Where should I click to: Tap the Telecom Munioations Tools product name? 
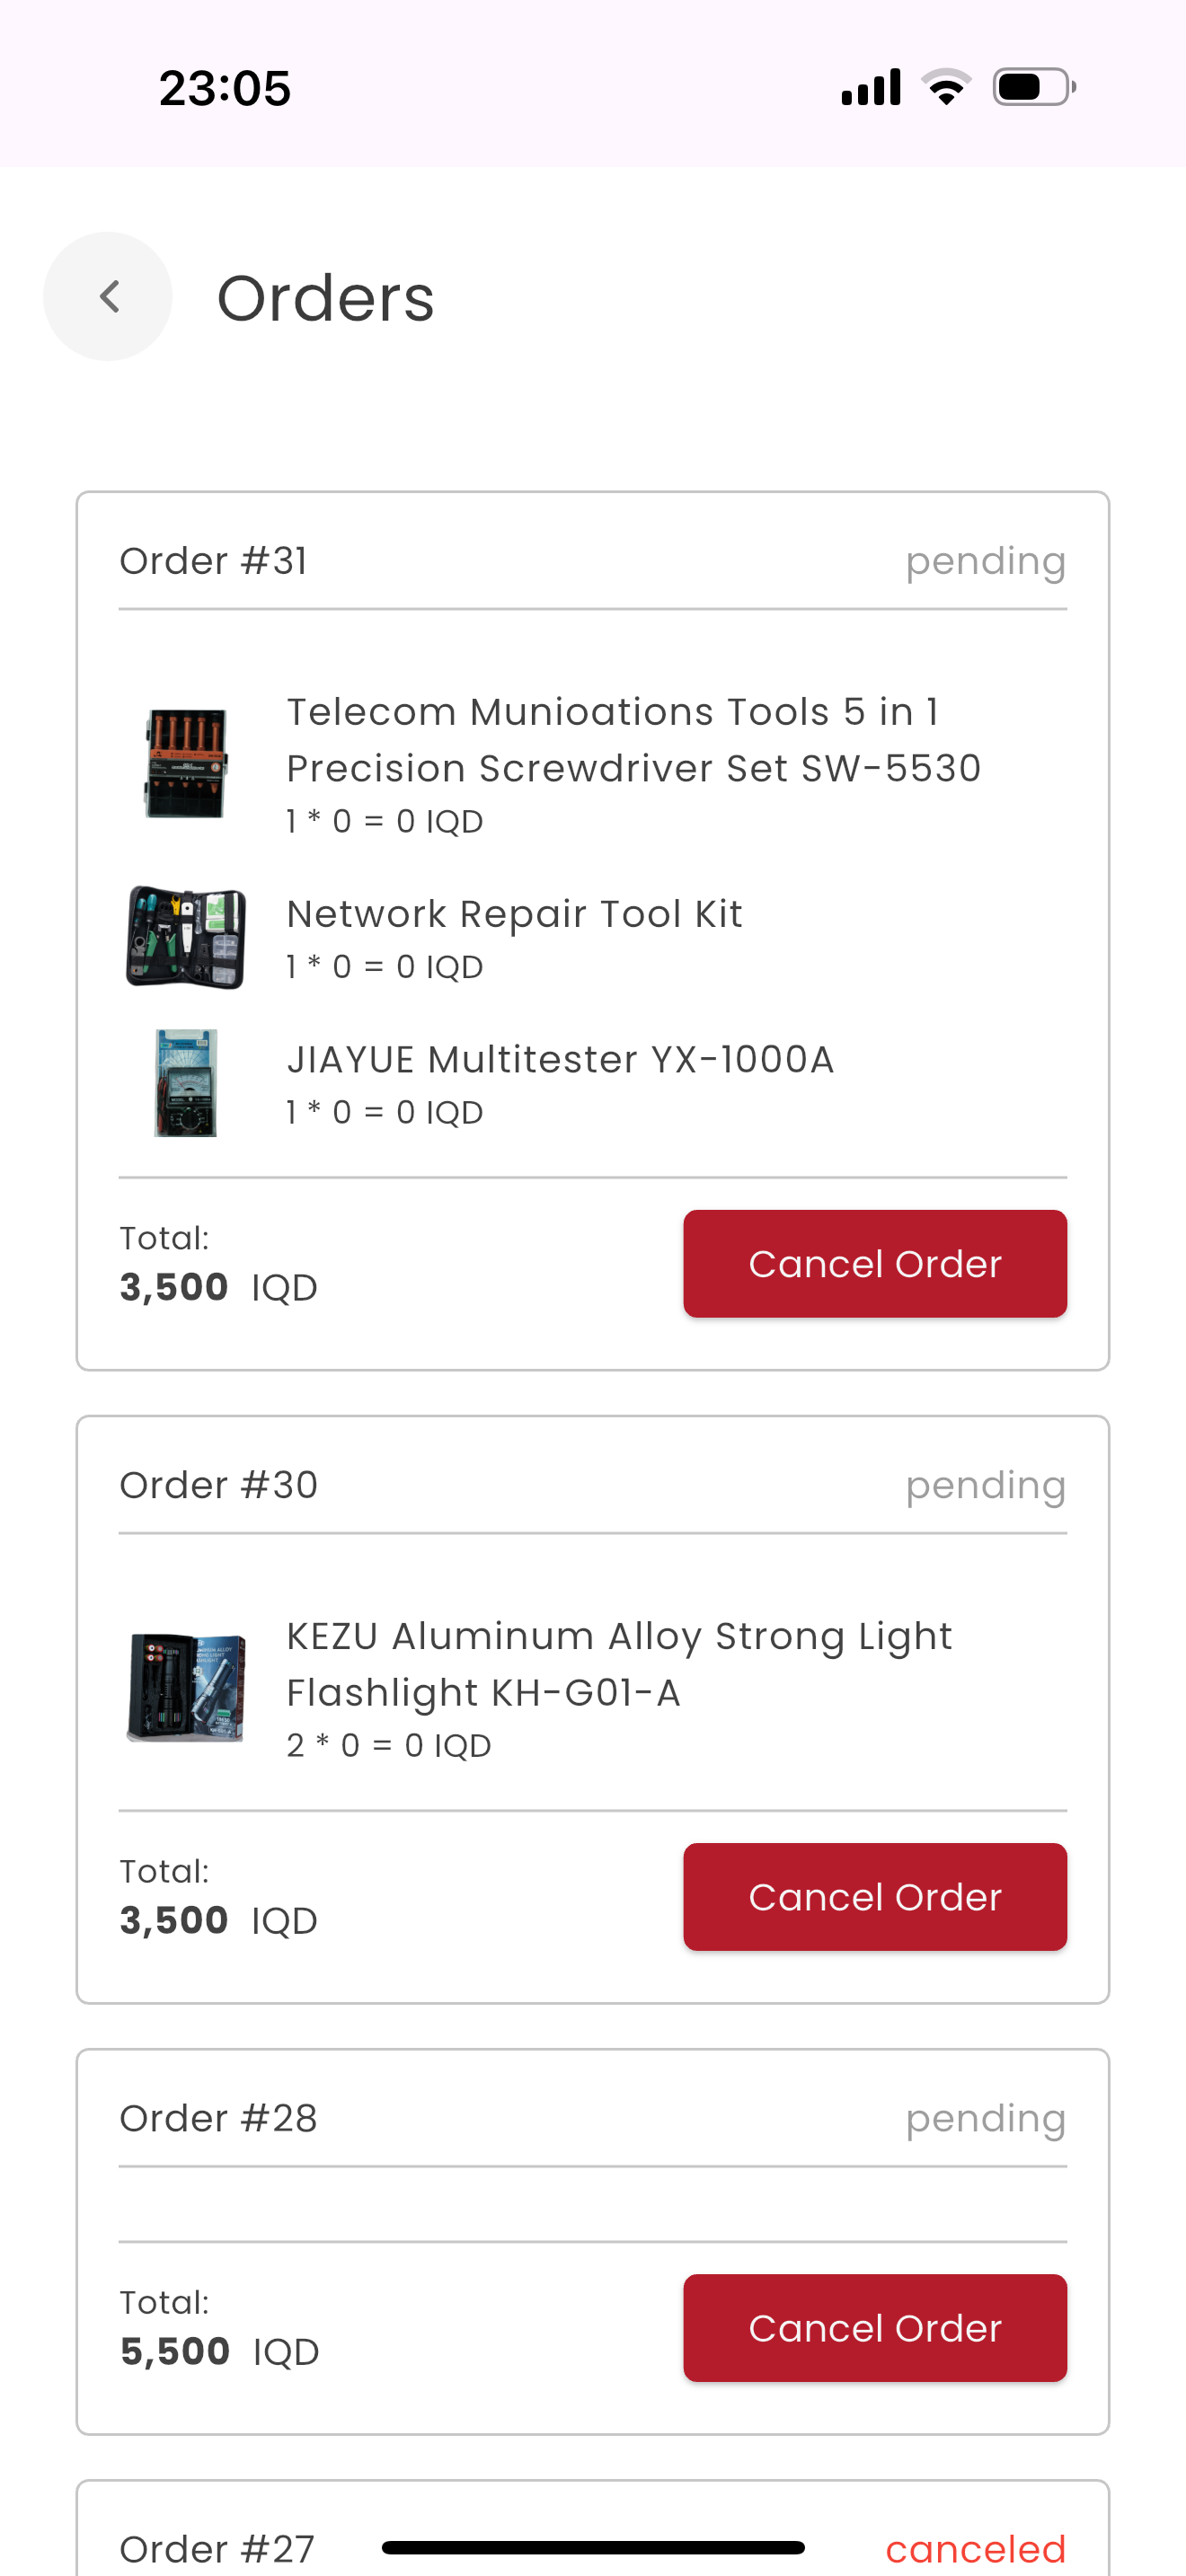[x=634, y=740]
